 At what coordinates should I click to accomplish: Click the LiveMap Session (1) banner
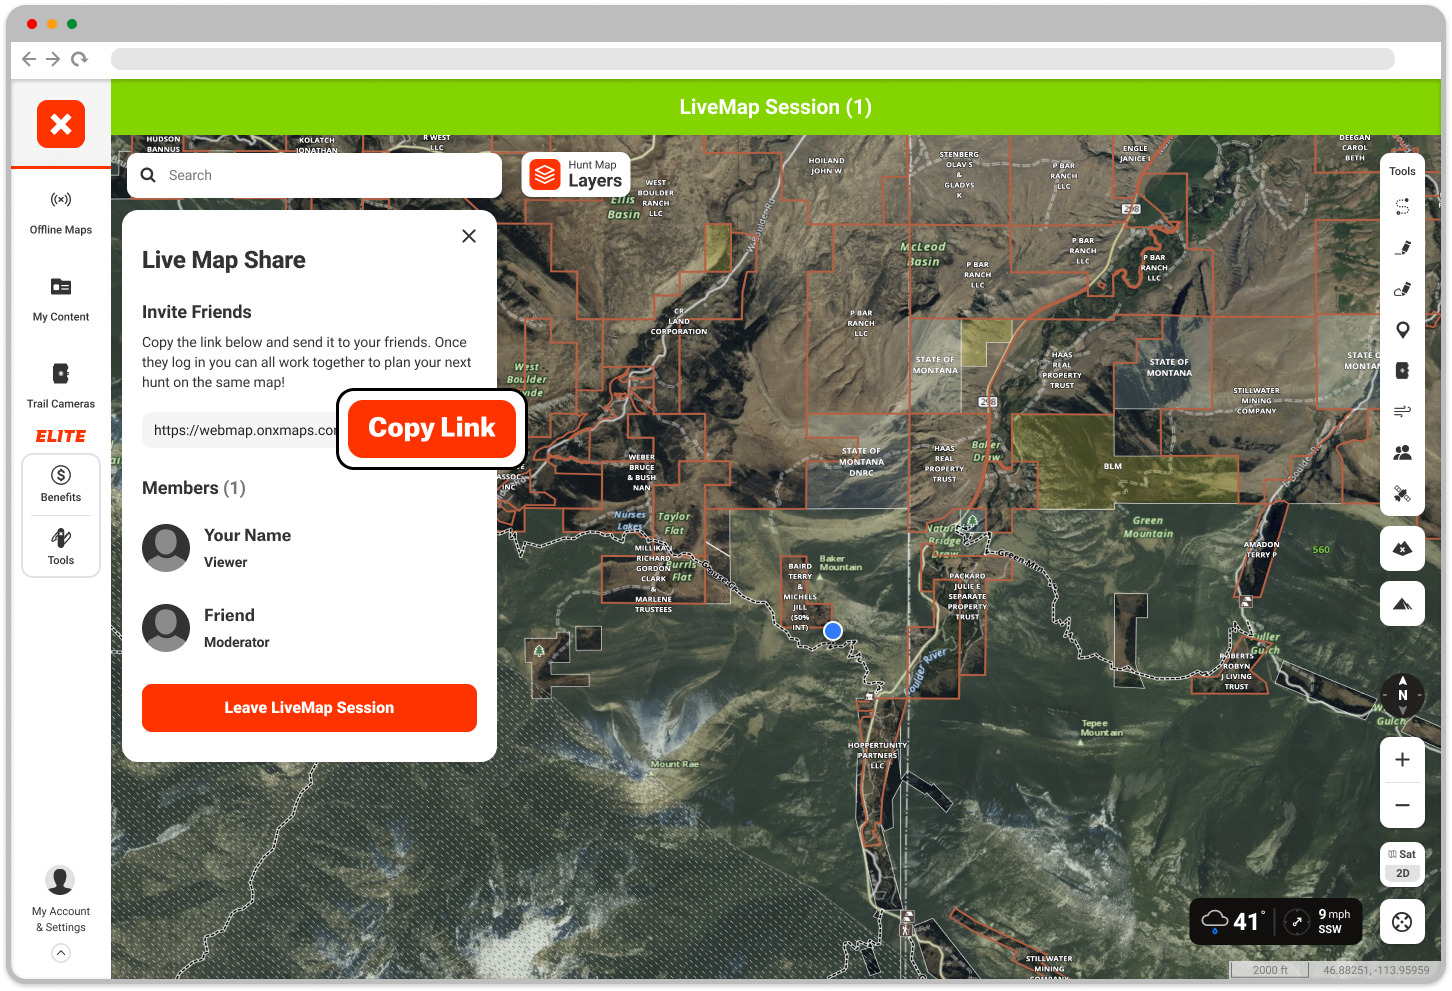pos(776,107)
